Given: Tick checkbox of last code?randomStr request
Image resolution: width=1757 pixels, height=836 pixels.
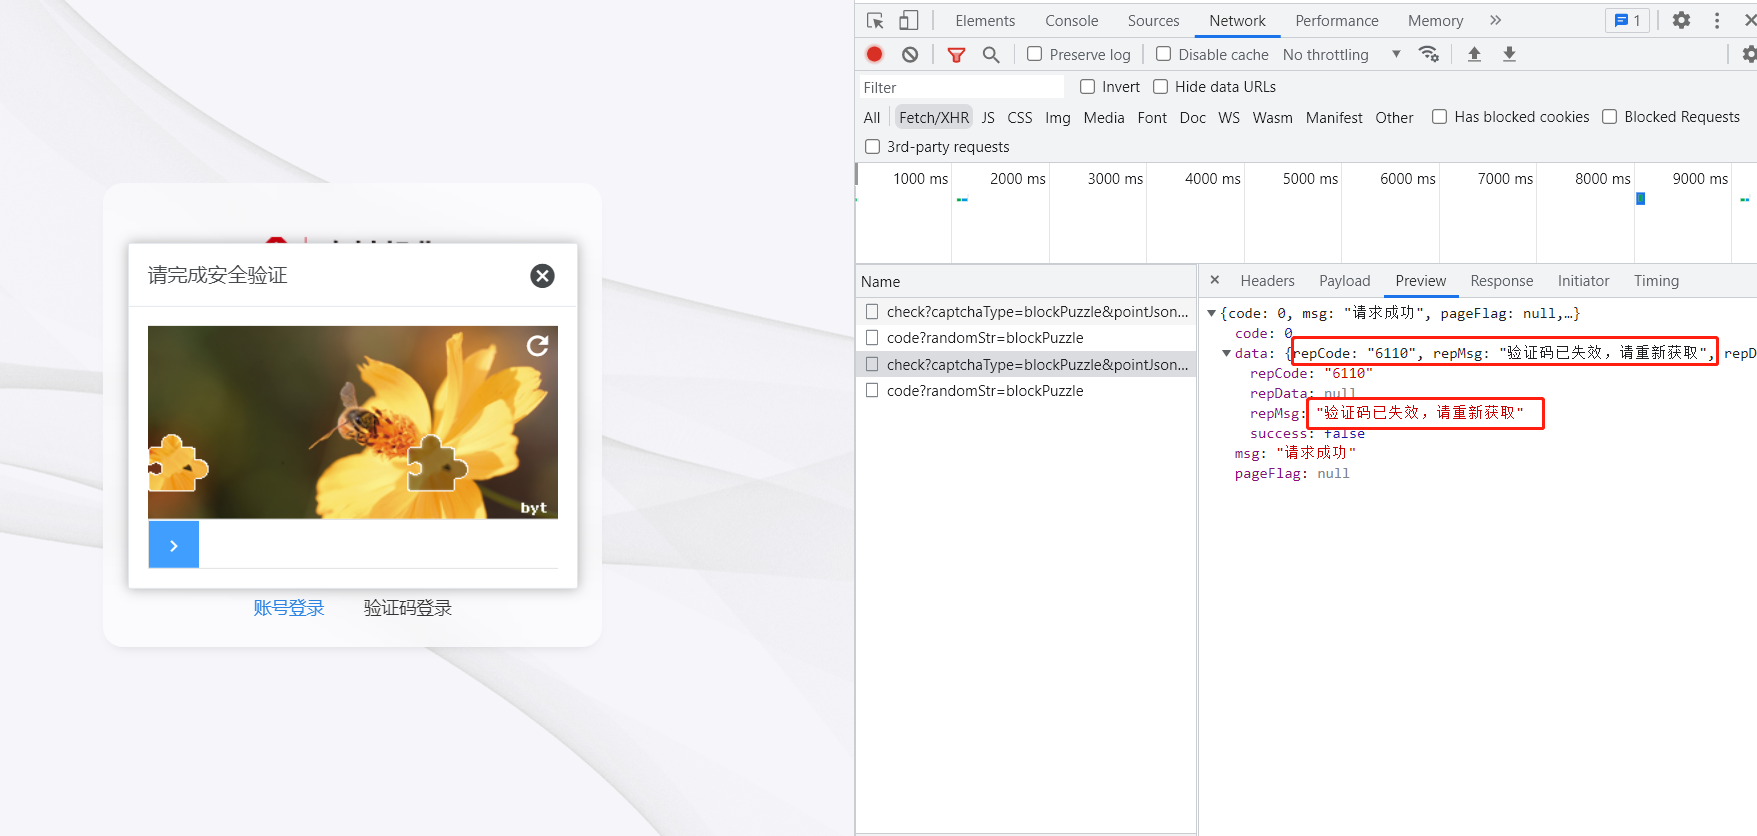Looking at the screenshot, I should (x=872, y=391).
